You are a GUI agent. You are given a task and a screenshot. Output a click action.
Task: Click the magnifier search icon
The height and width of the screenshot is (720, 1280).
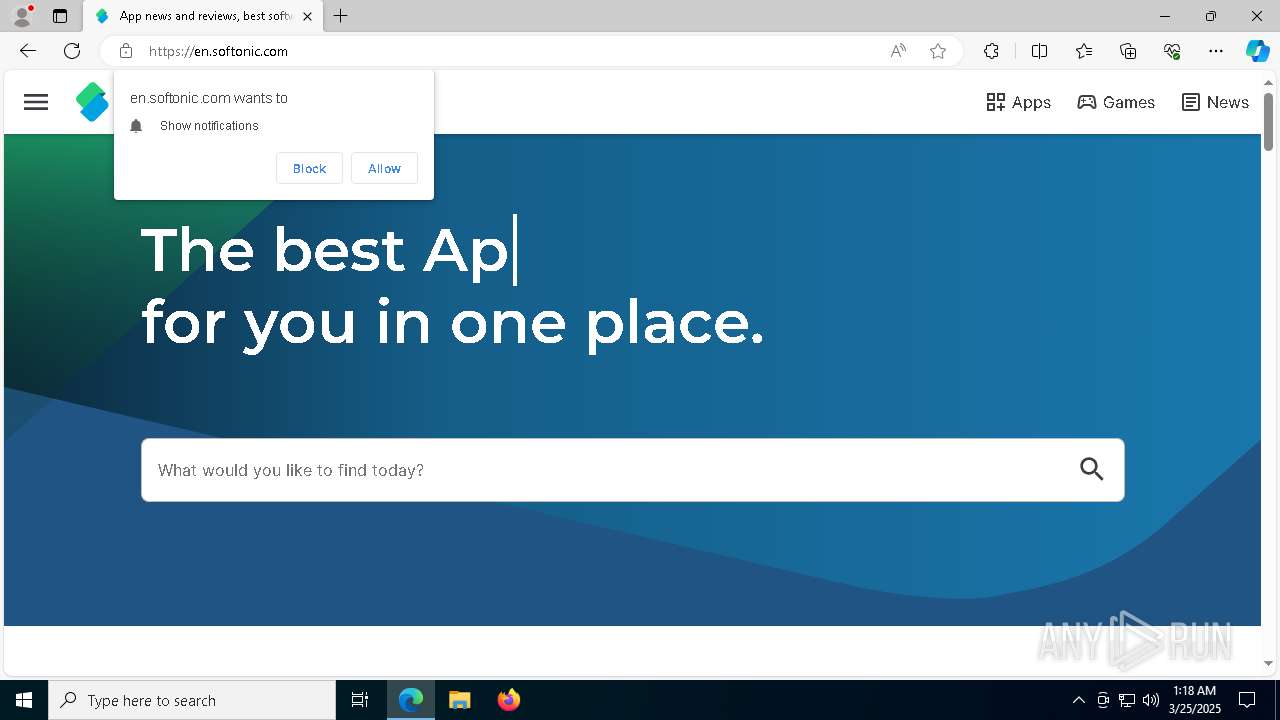[1092, 469]
